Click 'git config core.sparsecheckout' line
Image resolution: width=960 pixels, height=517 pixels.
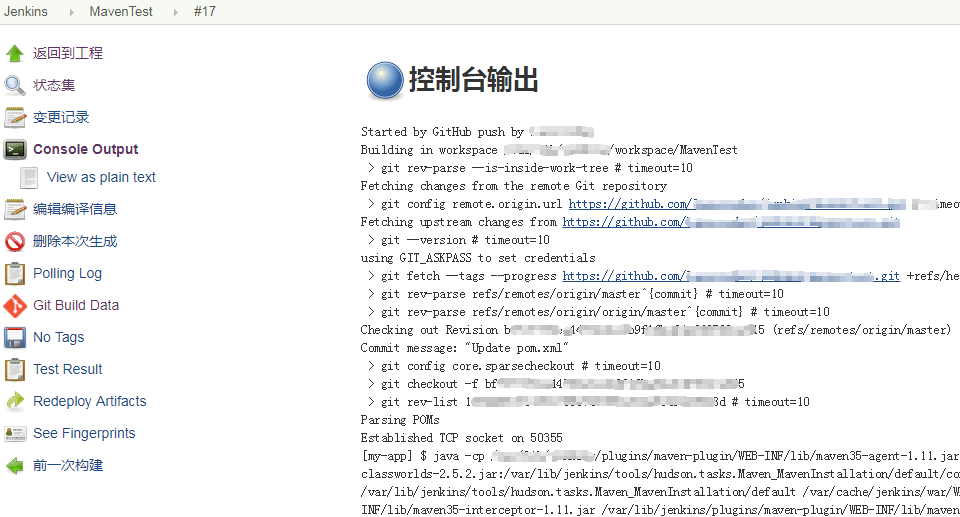pyautogui.click(x=514, y=366)
